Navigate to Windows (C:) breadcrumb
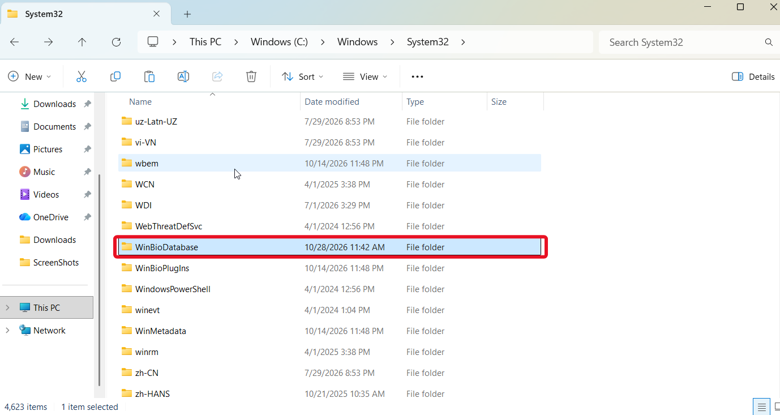Viewport: 780px width, 415px height. 279,42
